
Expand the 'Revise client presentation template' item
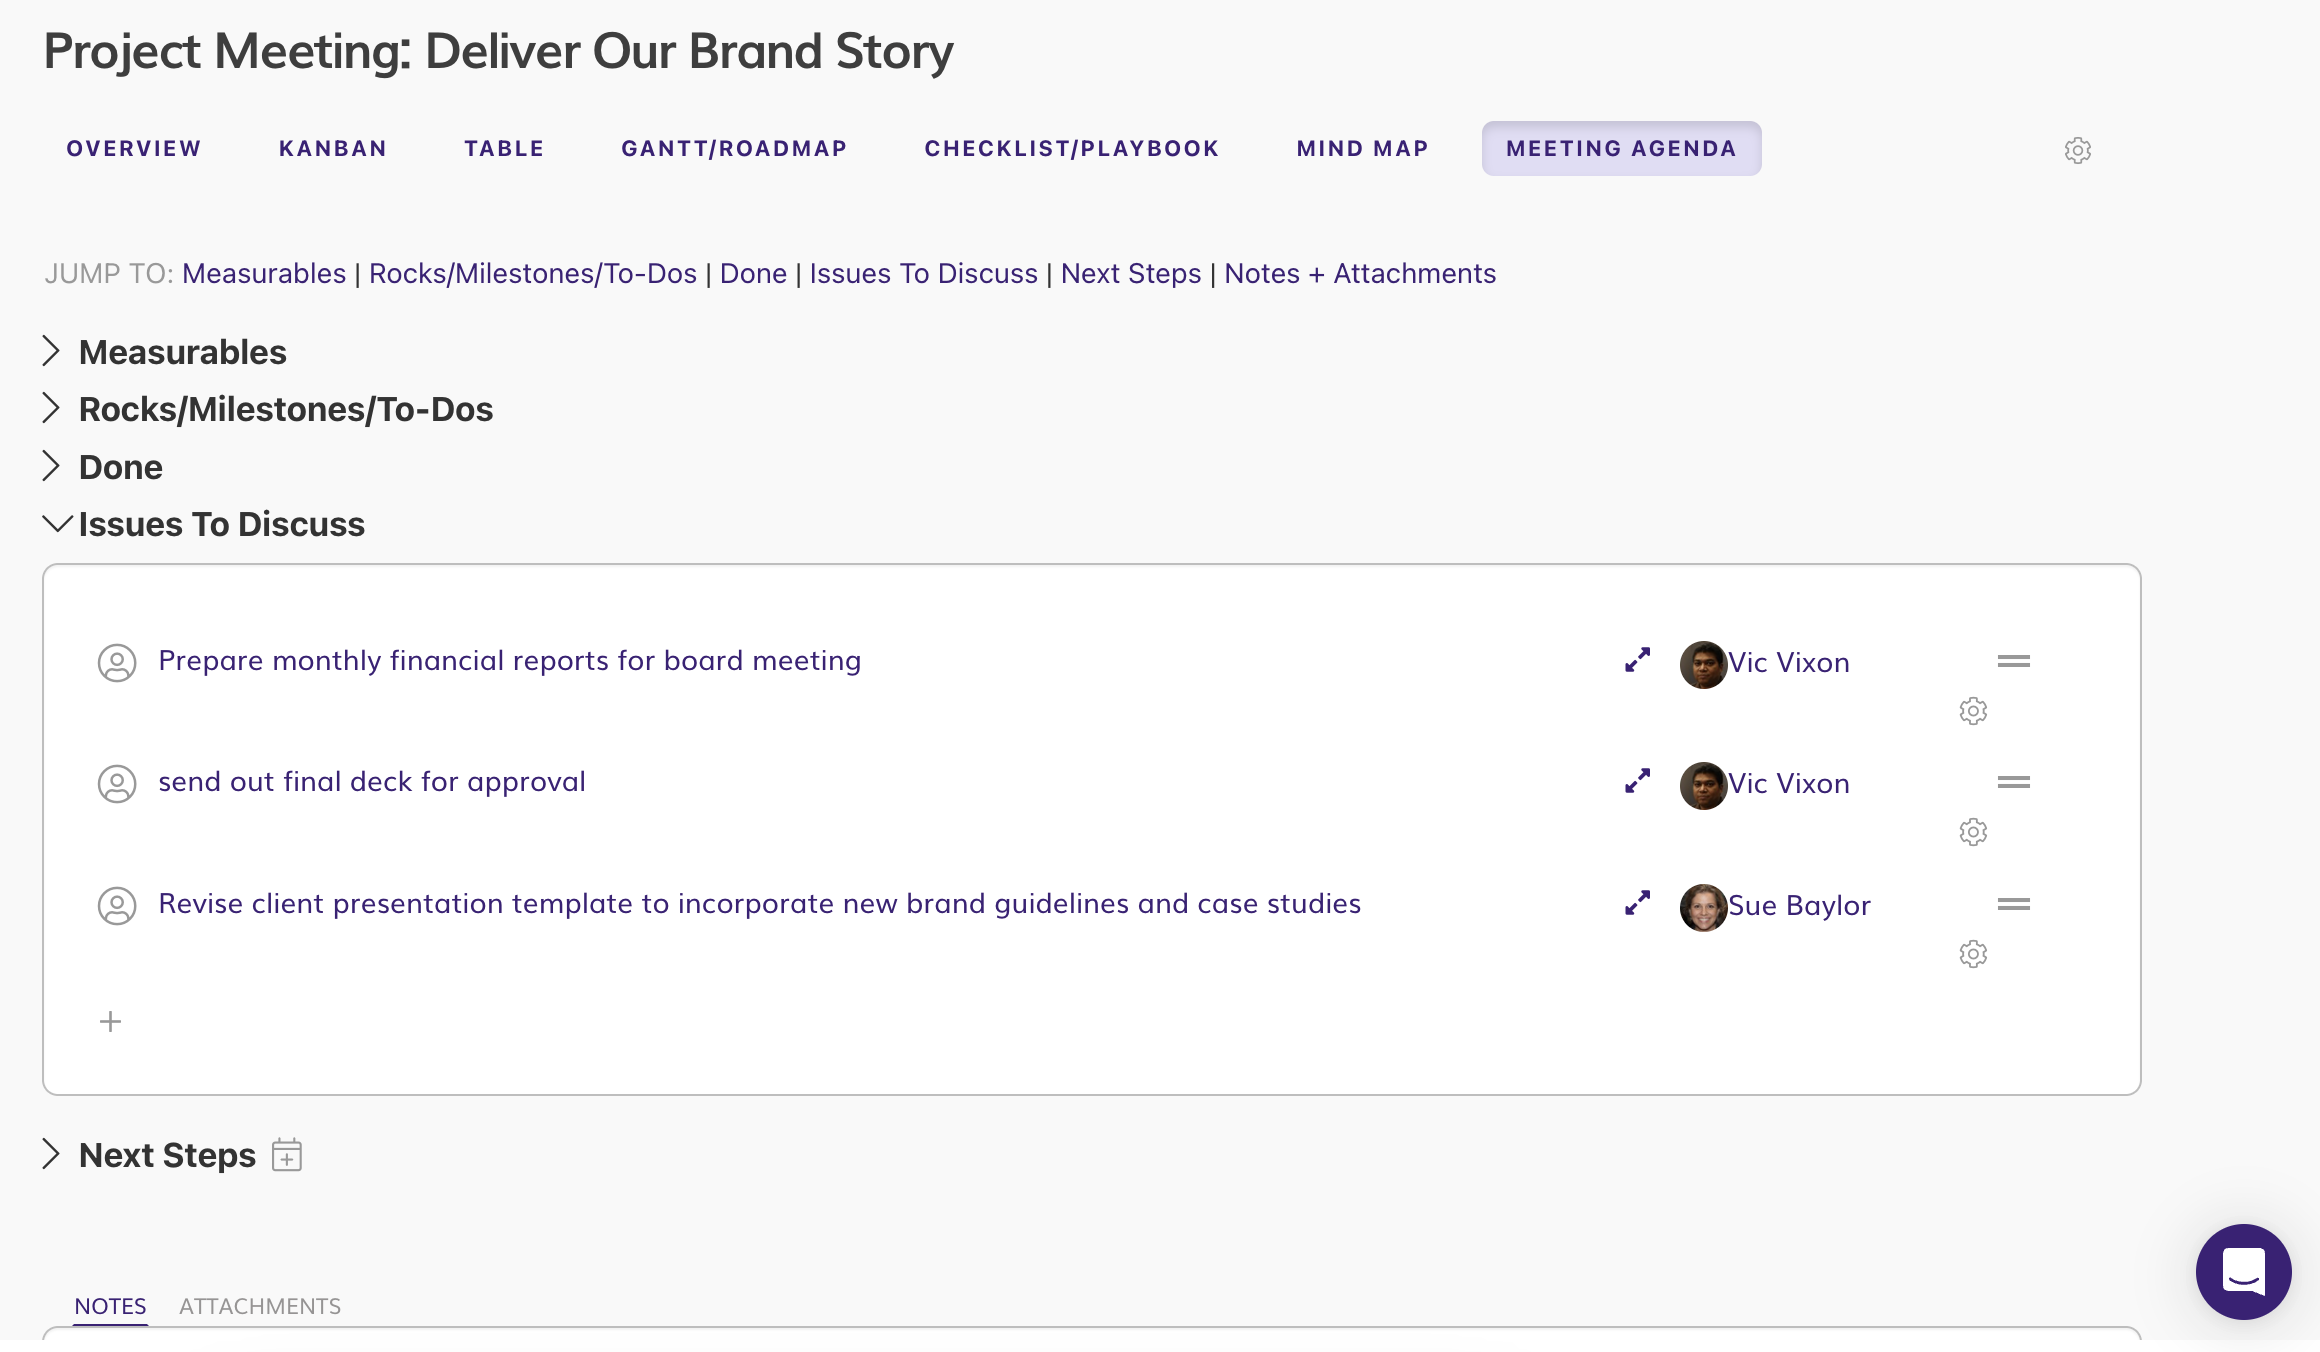pyautogui.click(x=1637, y=903)
